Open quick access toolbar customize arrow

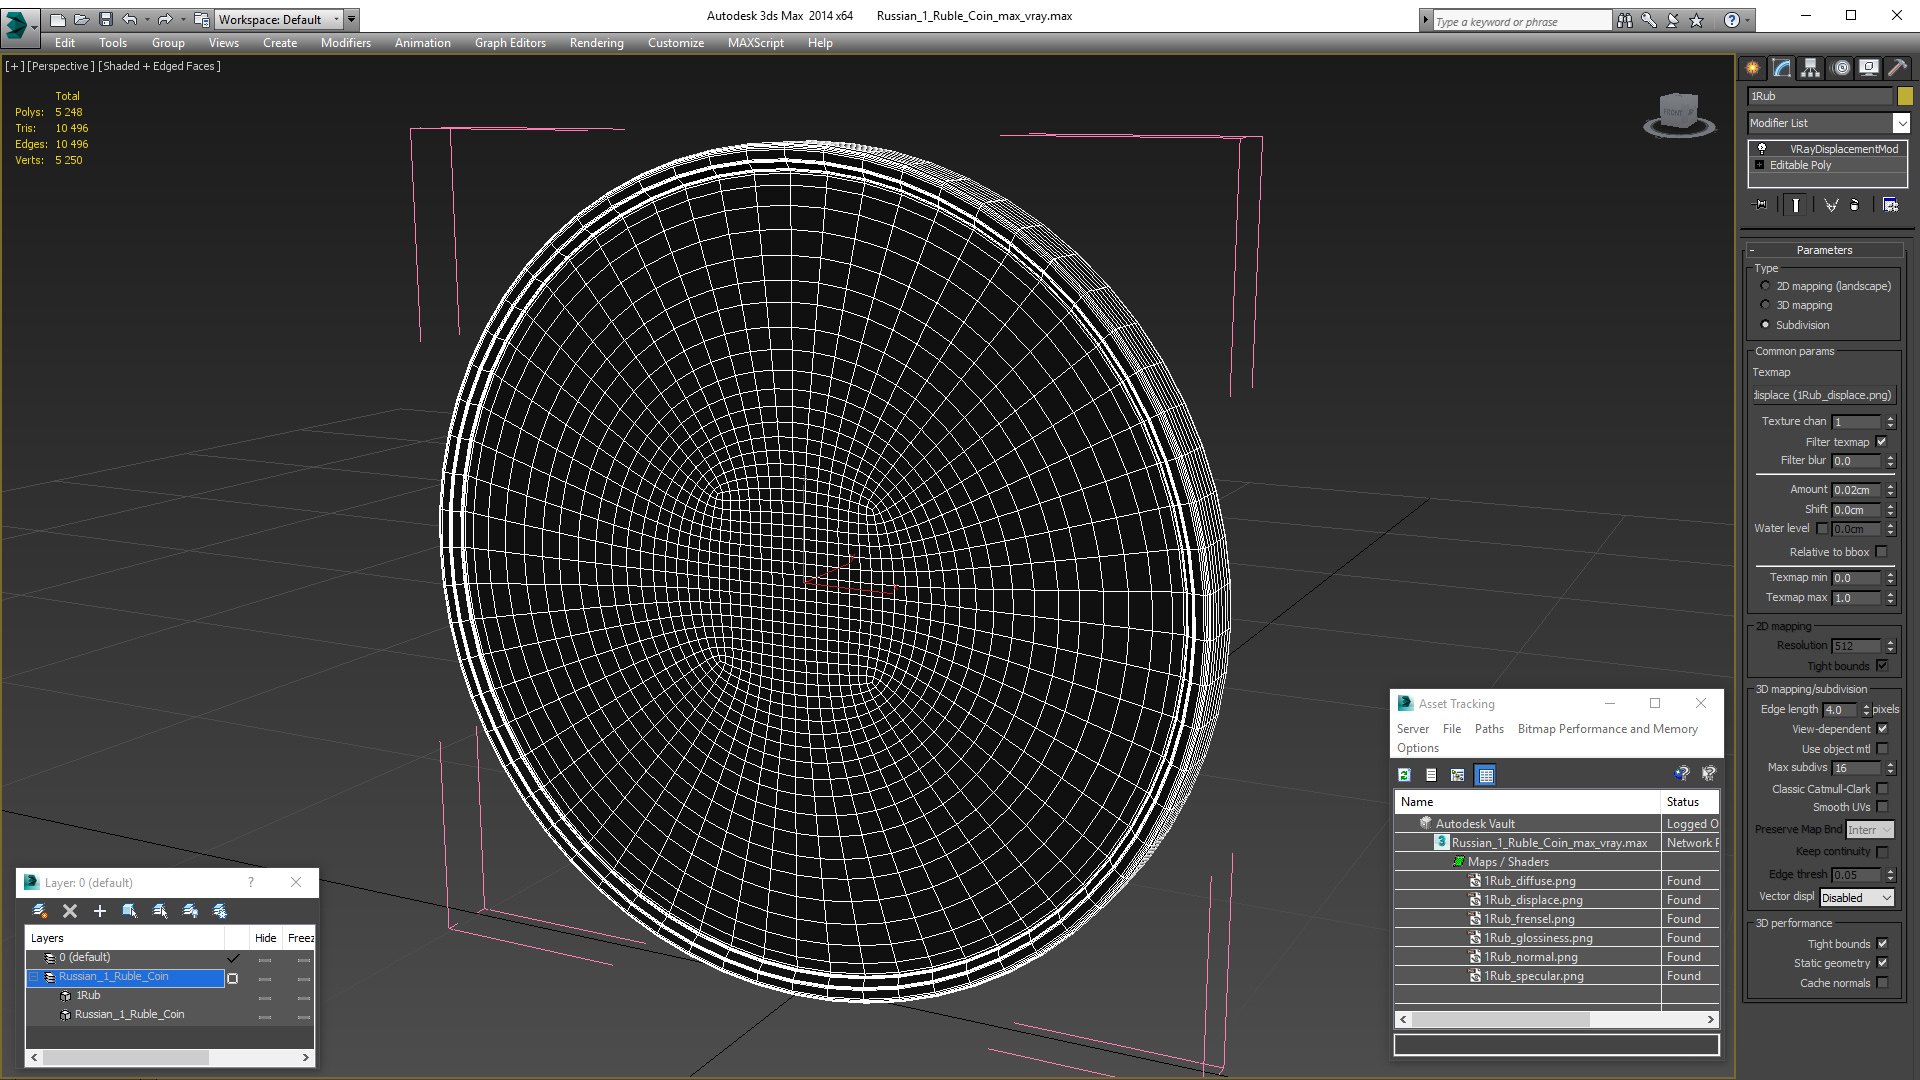[352, 19]
